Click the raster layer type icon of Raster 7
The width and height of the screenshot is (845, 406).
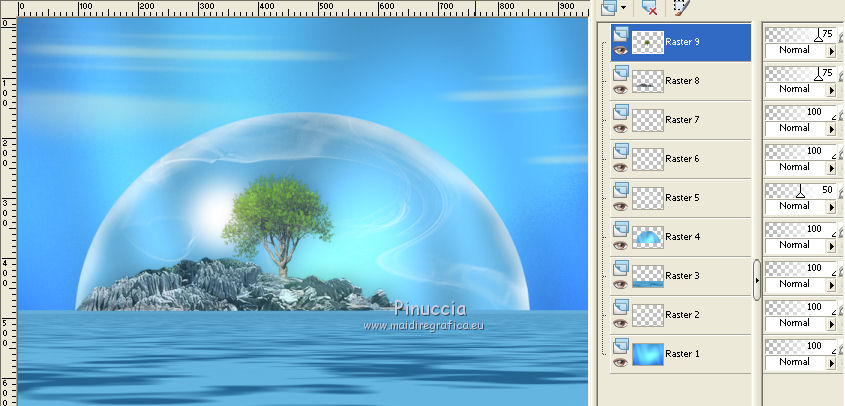tap(621, 112)
